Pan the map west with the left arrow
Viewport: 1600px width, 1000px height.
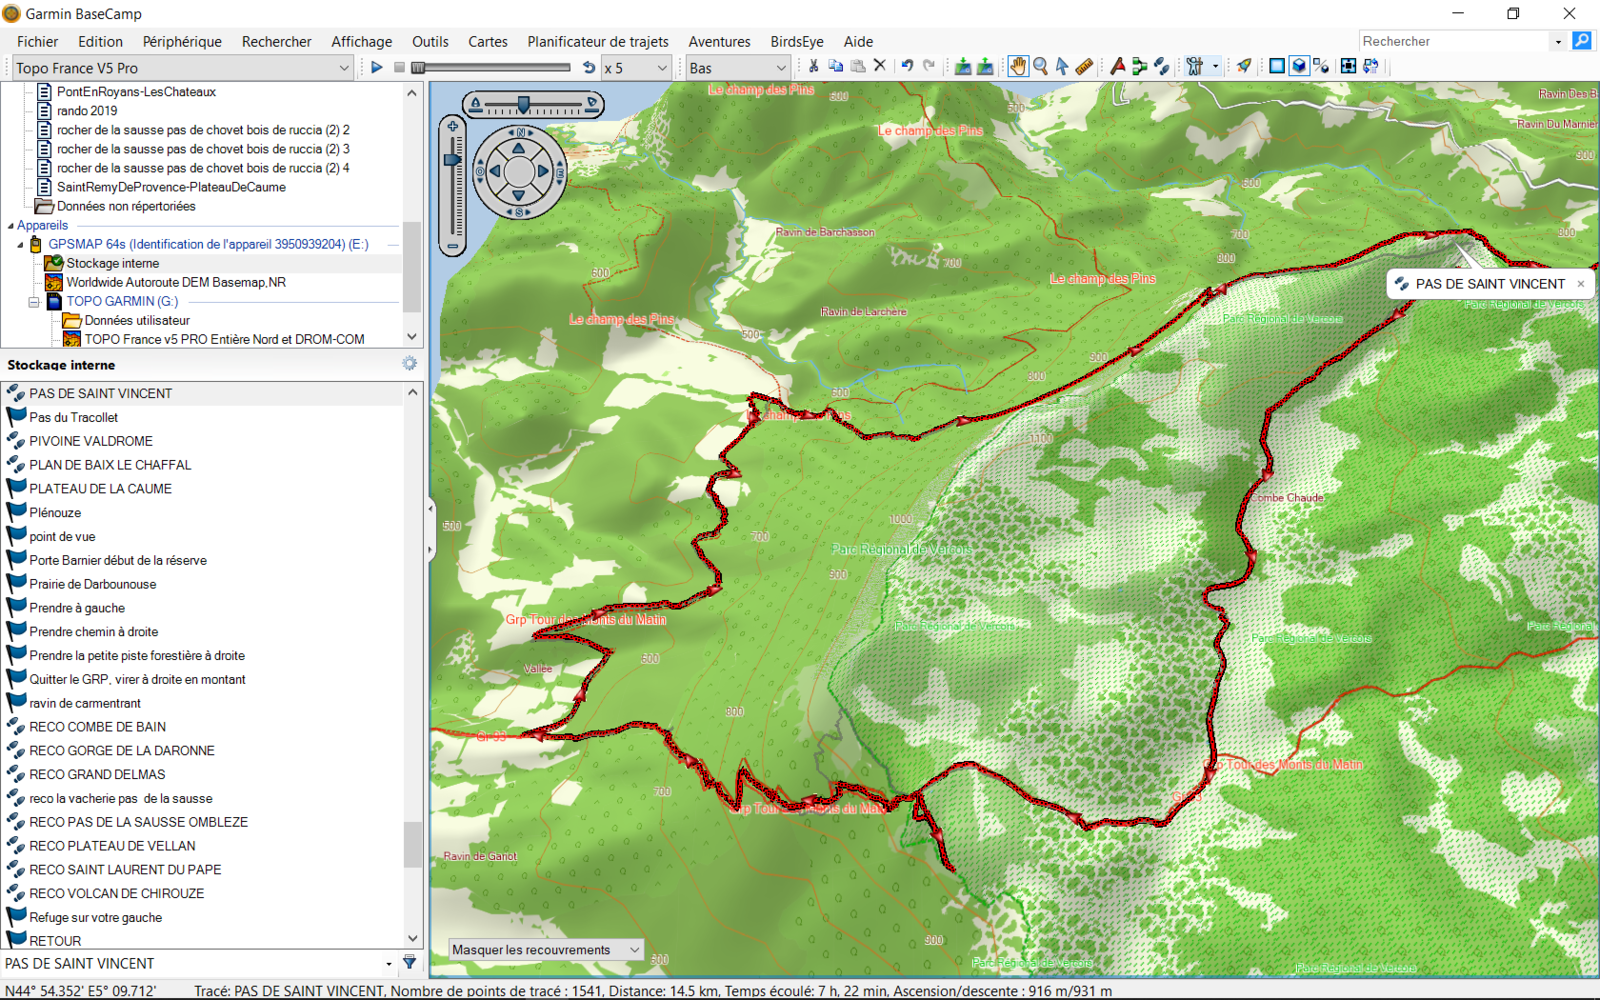click(495, 171)
